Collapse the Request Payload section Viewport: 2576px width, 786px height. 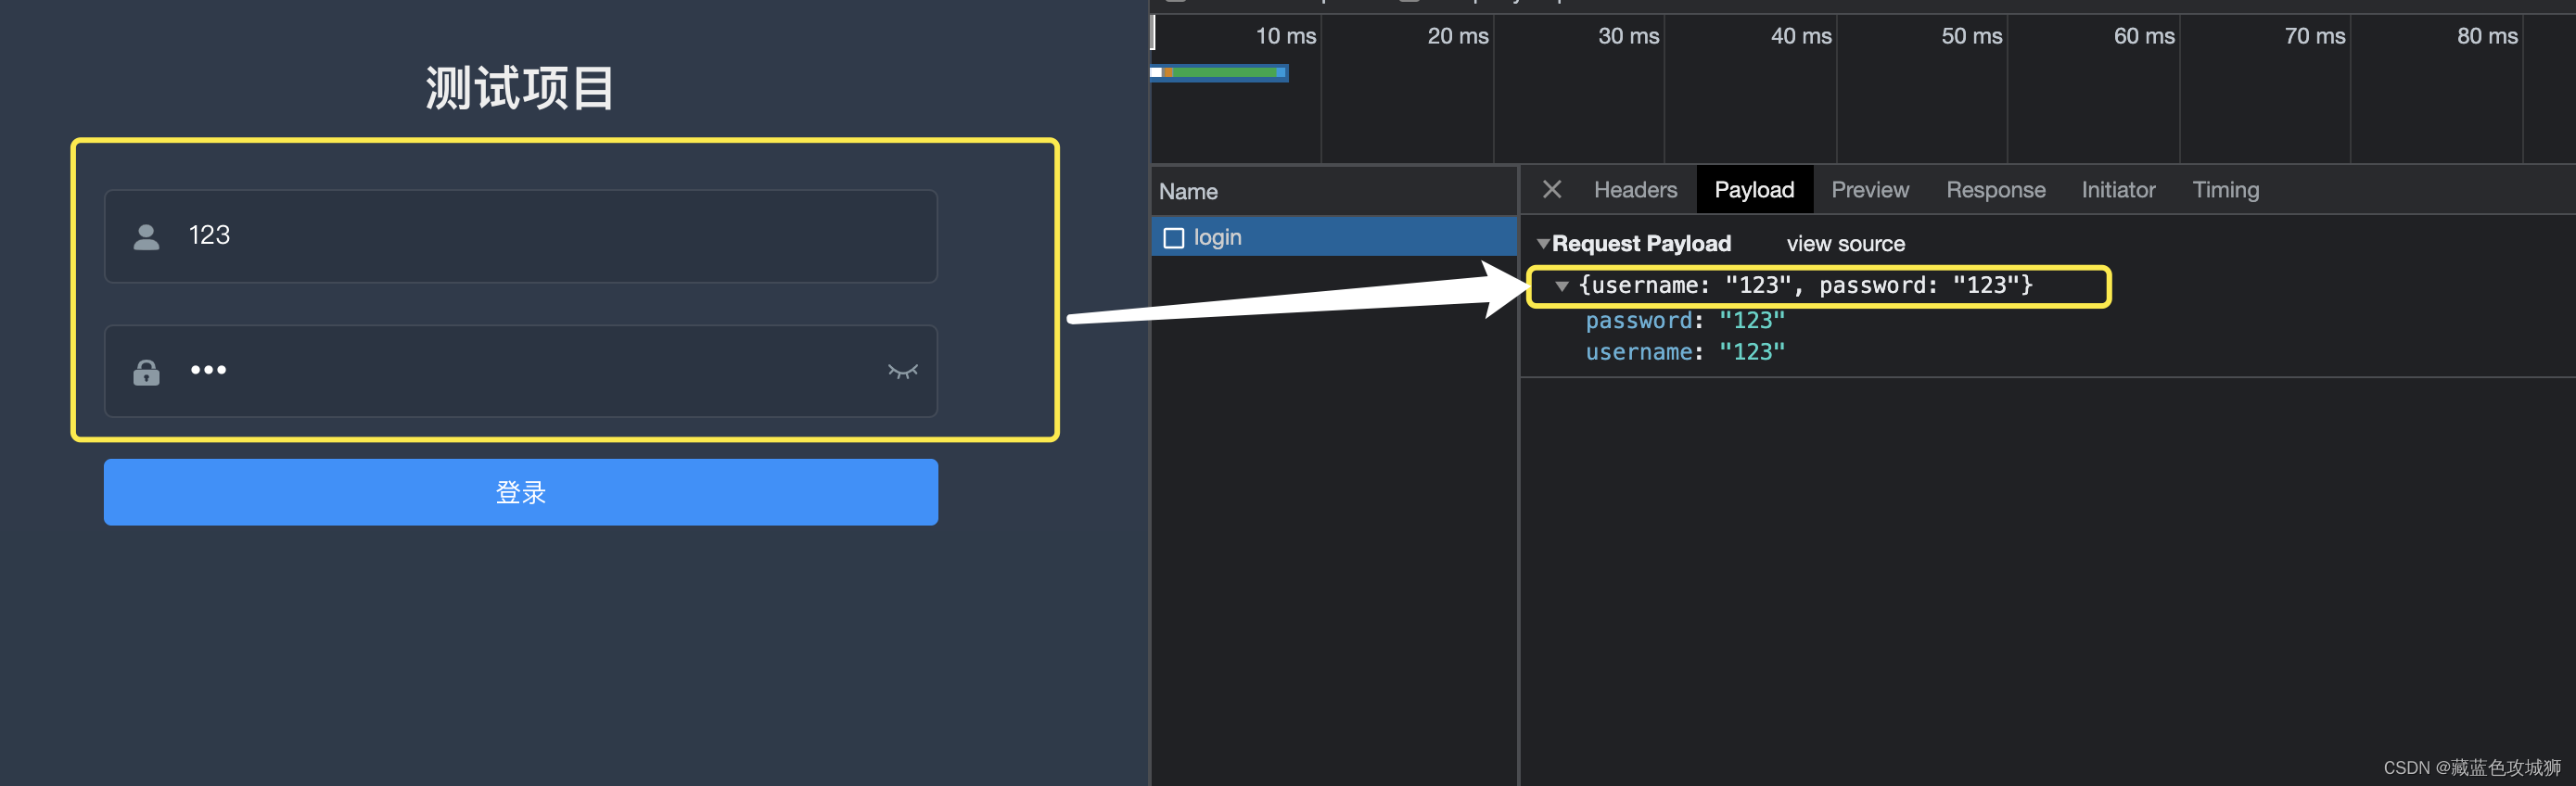(x=1543, y=243)
